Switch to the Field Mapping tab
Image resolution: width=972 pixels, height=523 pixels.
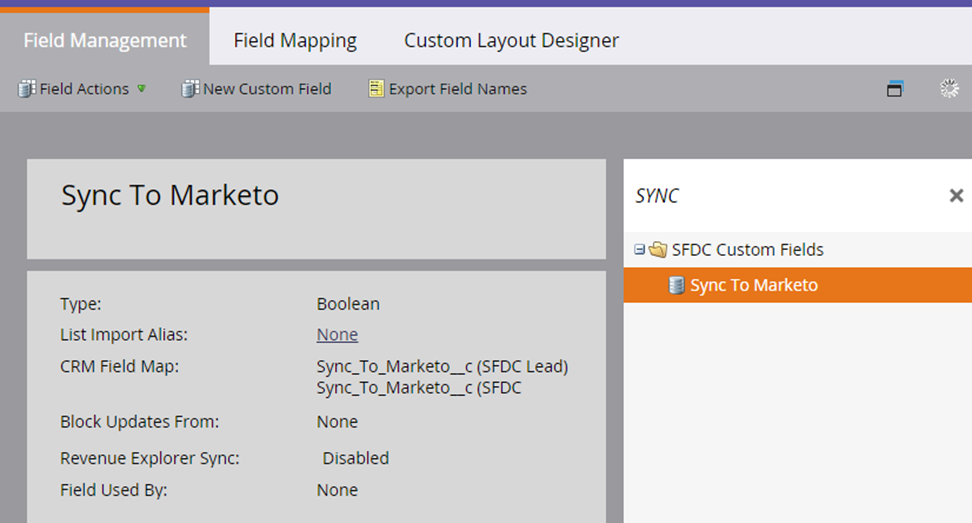(295, 40)
